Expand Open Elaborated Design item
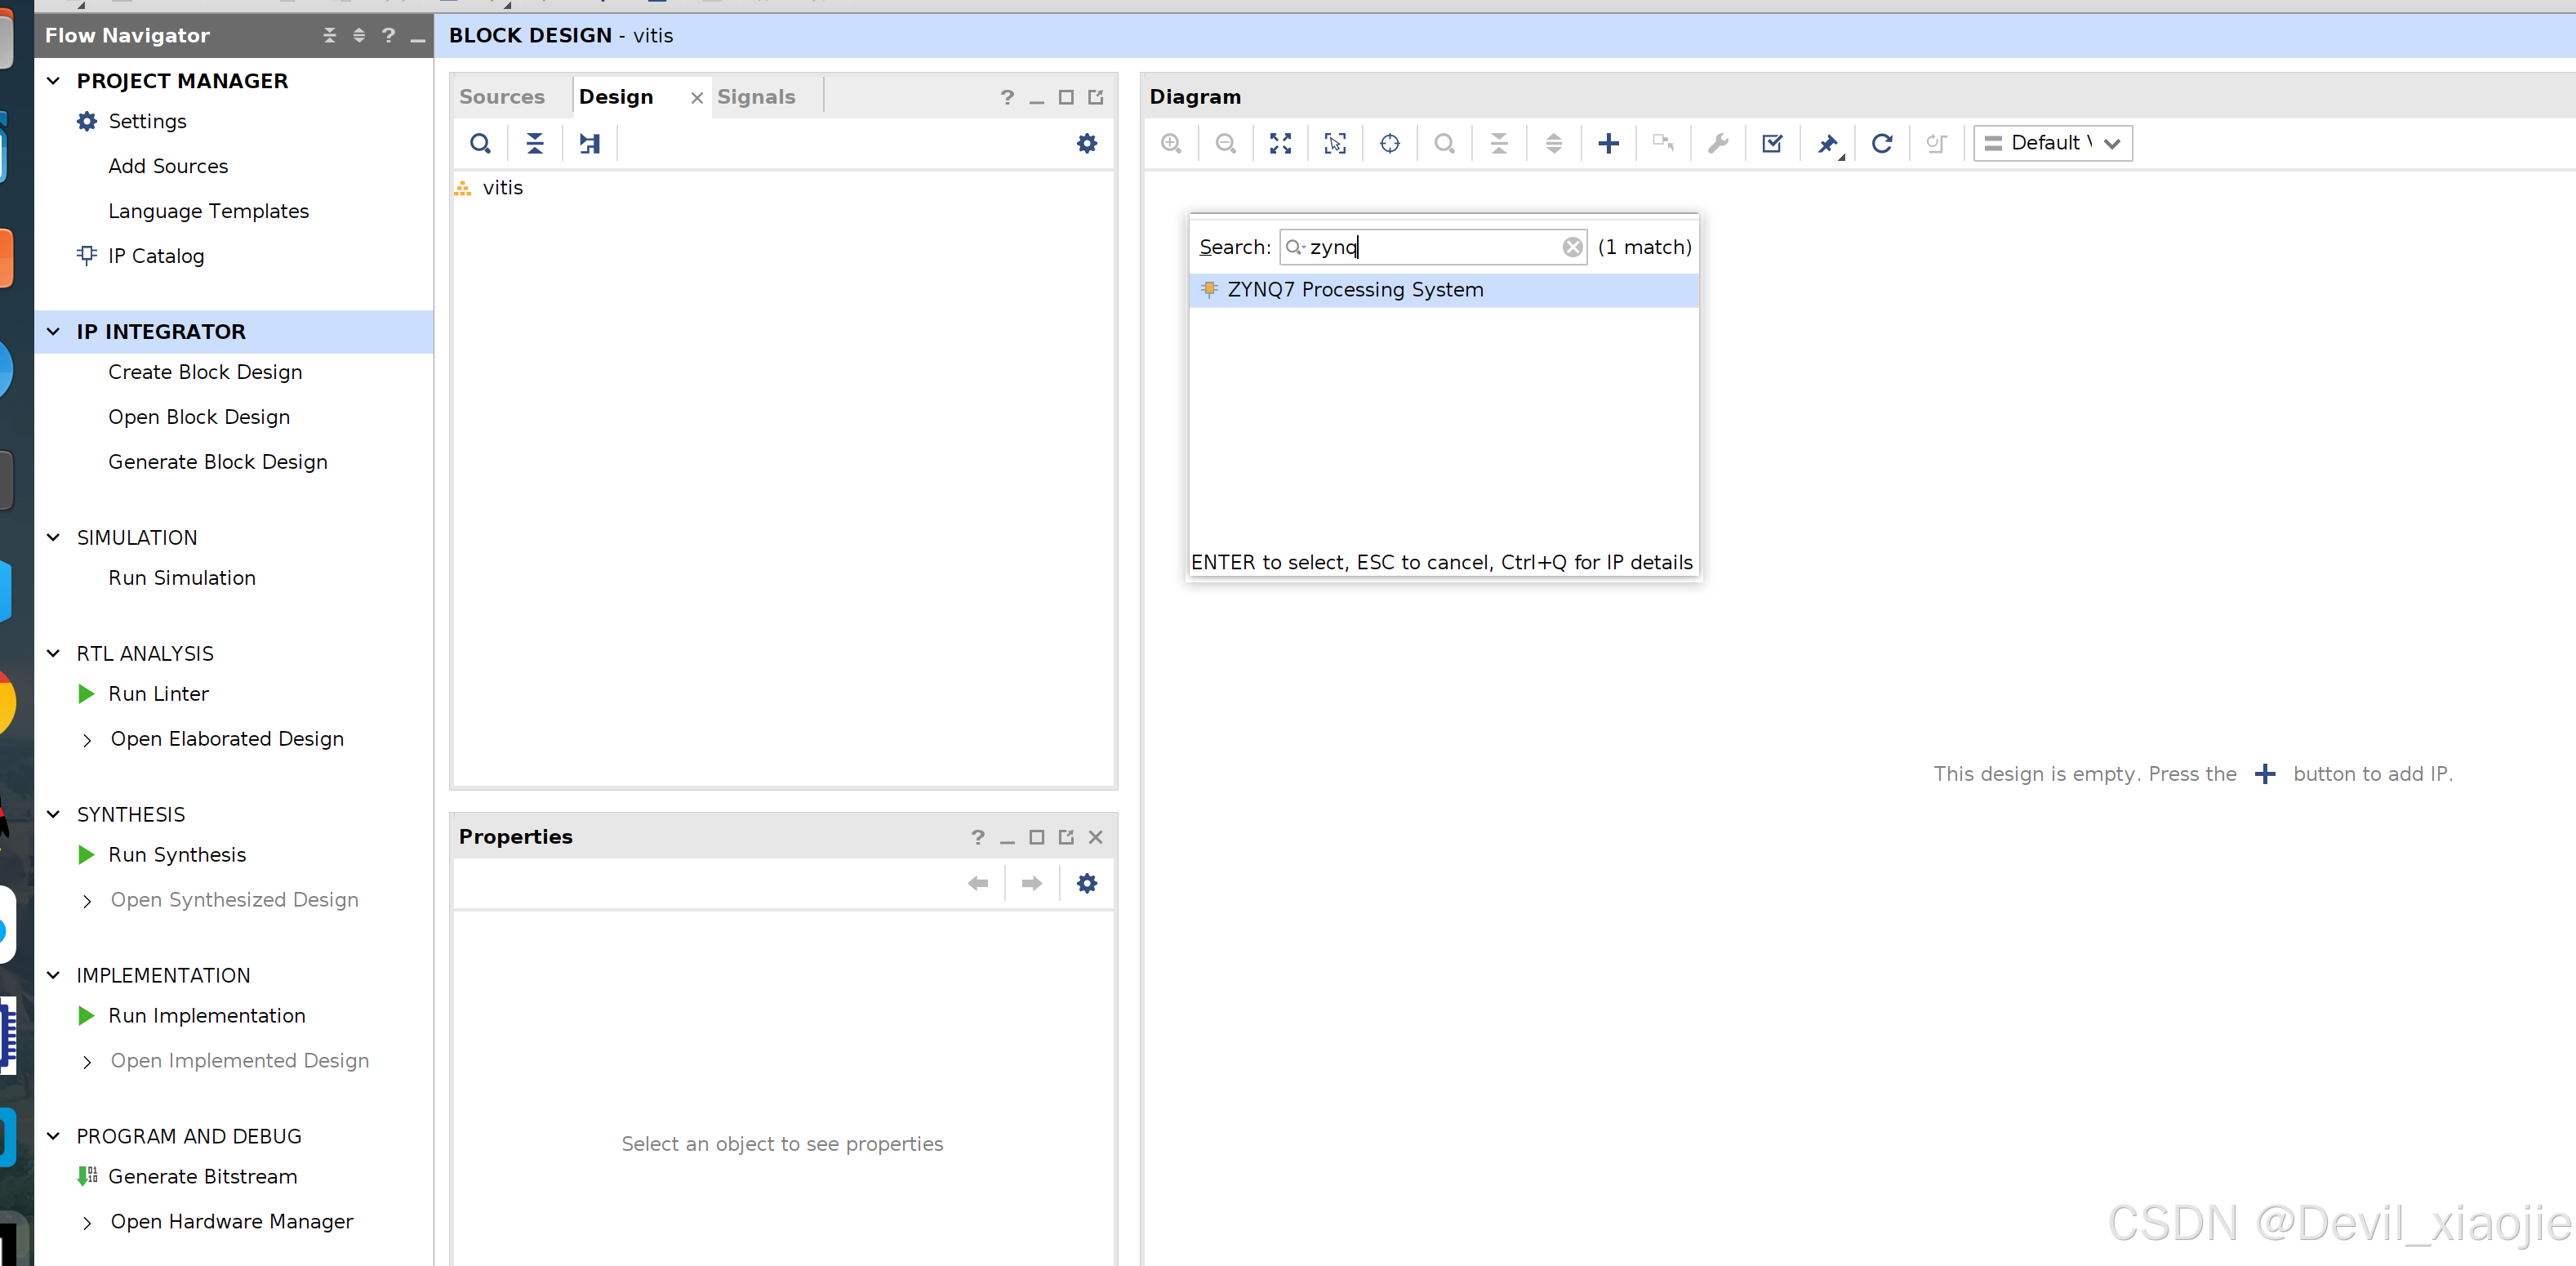Viewport: 2576px width, 1266px height. click(87, 740)
